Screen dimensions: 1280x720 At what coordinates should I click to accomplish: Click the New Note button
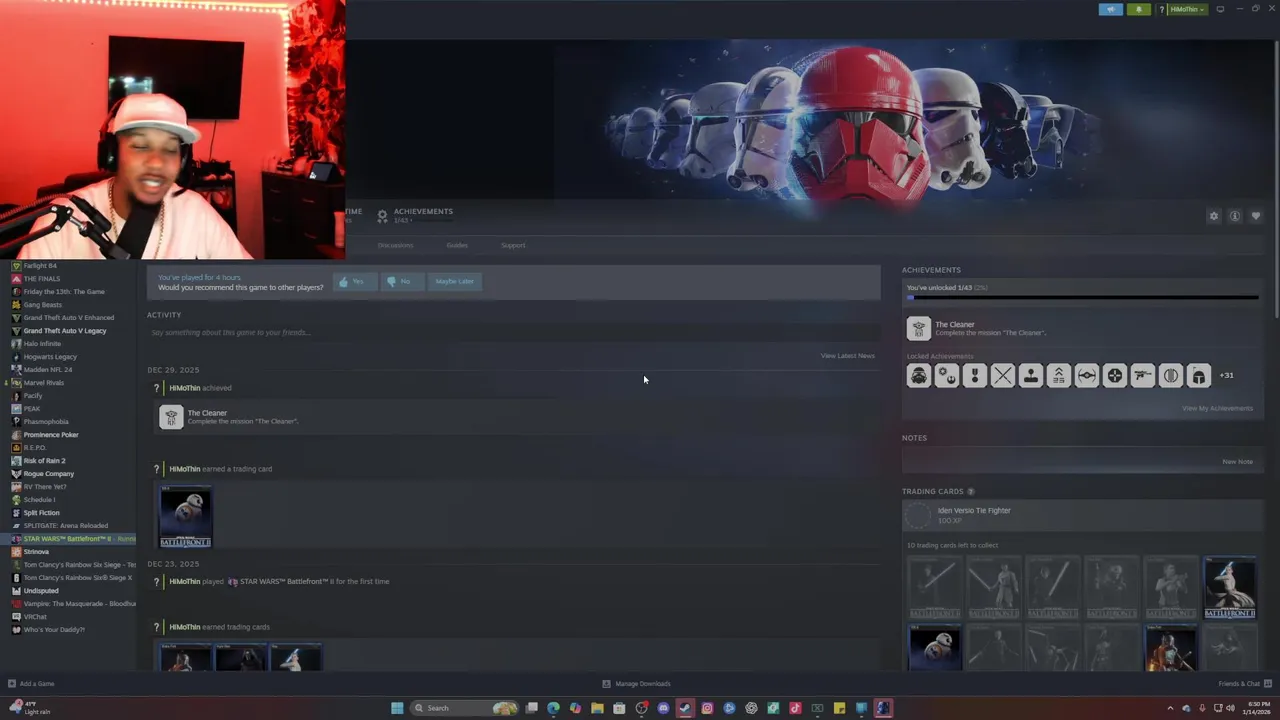[1237, 462]
